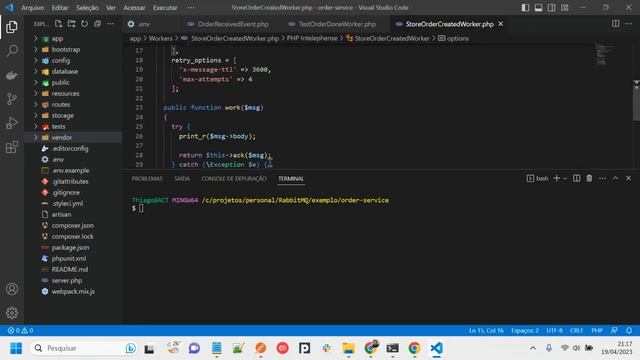Show the PROBLEMAS panel tab
Image resolution: width=640 pixels, height=360 pixels.
(x=147, y=179)
